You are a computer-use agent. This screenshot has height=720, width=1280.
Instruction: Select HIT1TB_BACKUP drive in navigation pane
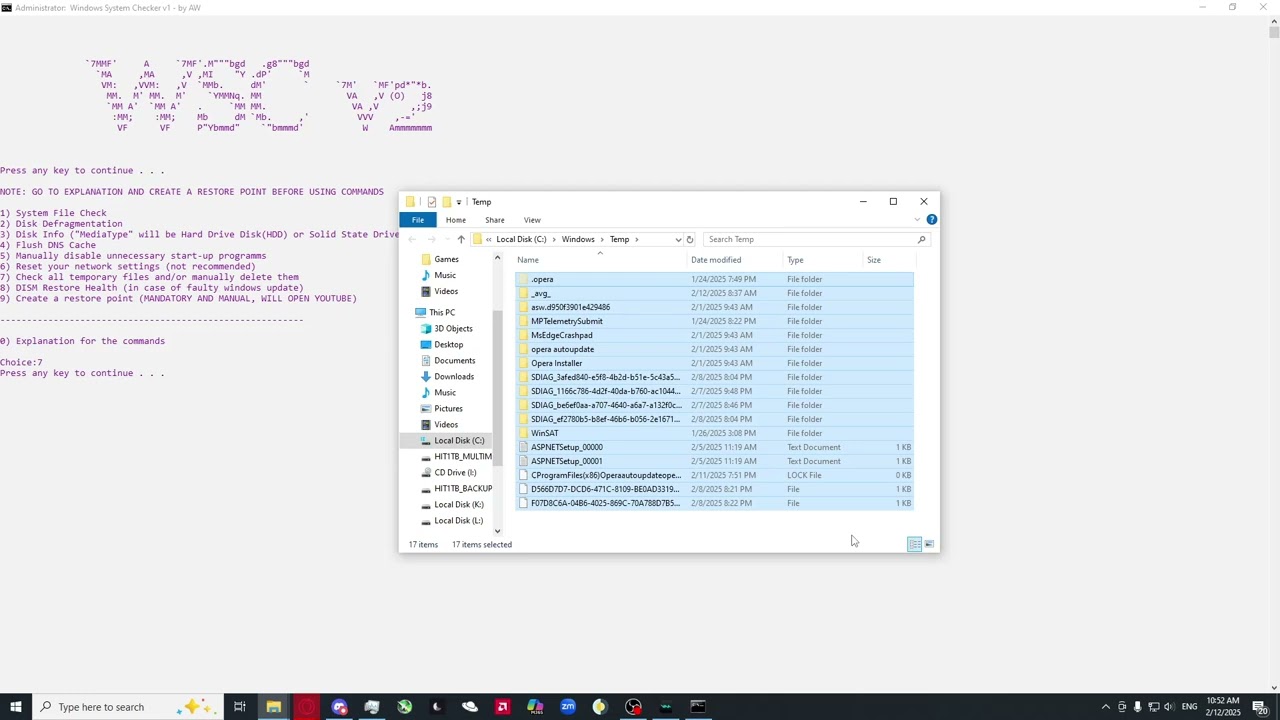tap(462, 488)
